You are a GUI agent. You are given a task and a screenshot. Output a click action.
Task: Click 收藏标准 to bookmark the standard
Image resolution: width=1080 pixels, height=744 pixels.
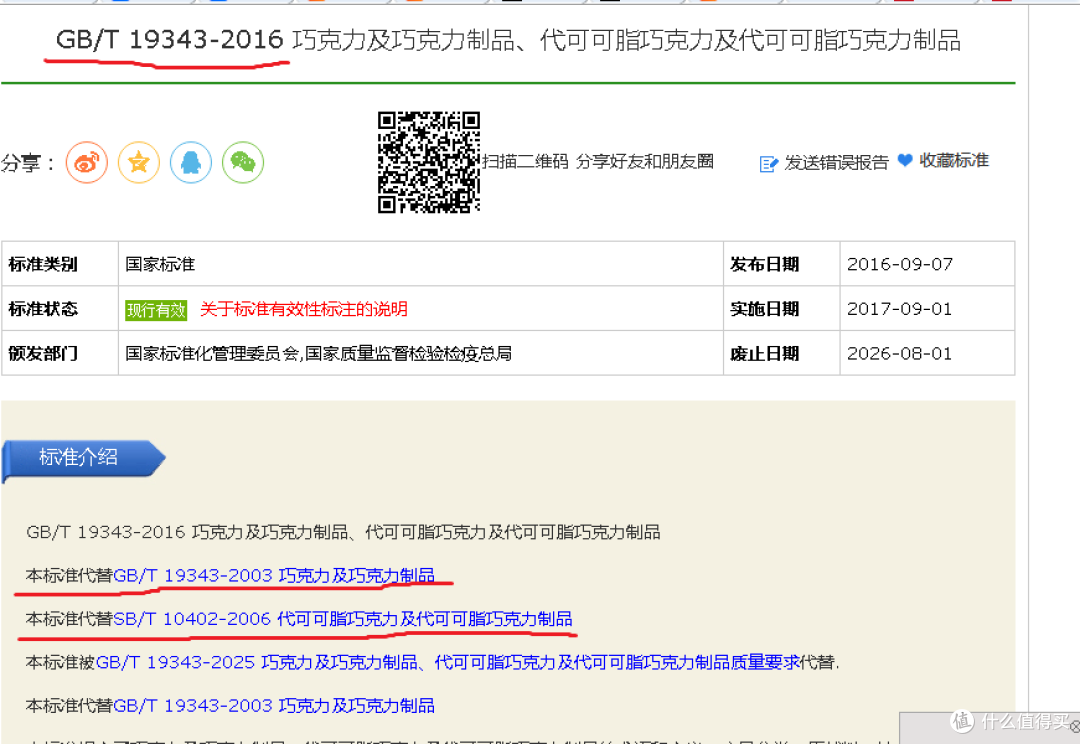coord(954,161)
